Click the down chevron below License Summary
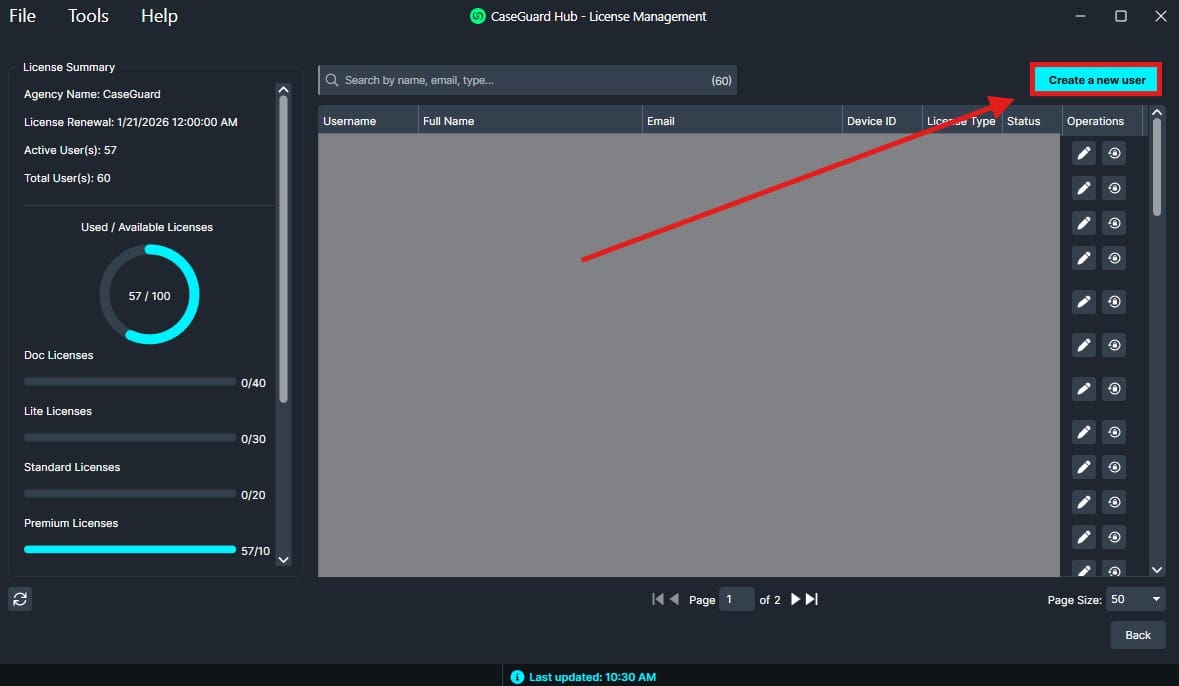The width and height of the screenshot is (1179, 686). [x=283, y=561]
